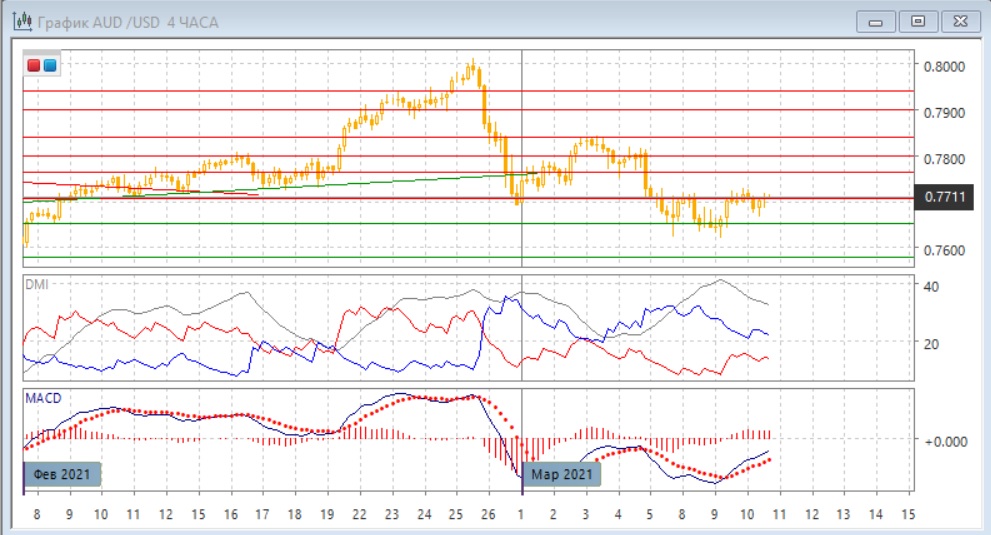Click the current price label 0.7711

(945, 198)
